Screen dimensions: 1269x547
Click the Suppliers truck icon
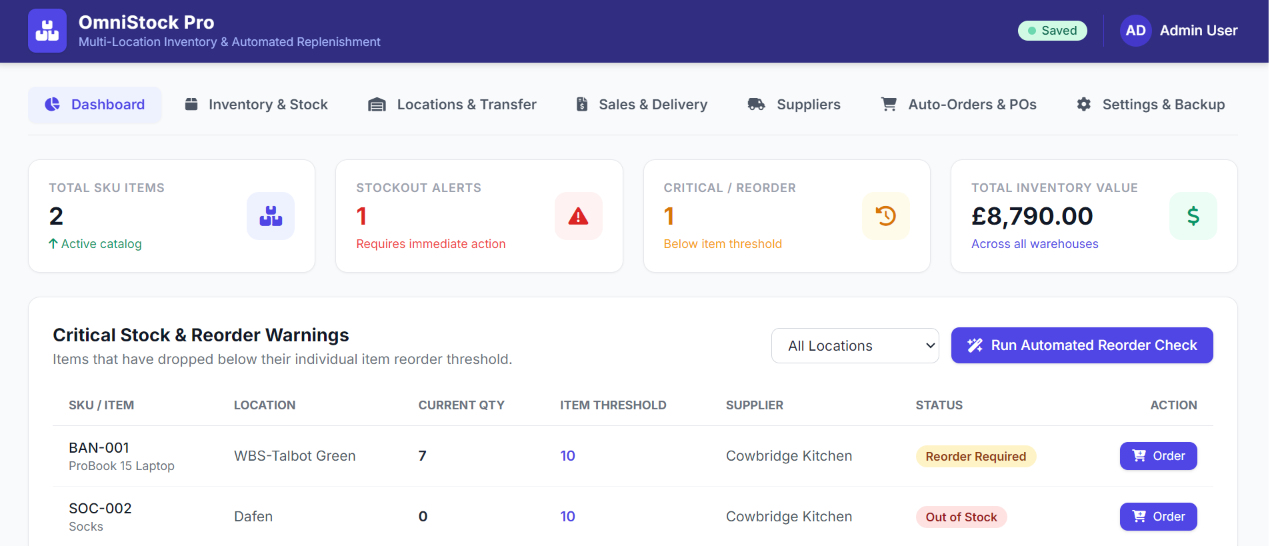(x=757, y=104)
